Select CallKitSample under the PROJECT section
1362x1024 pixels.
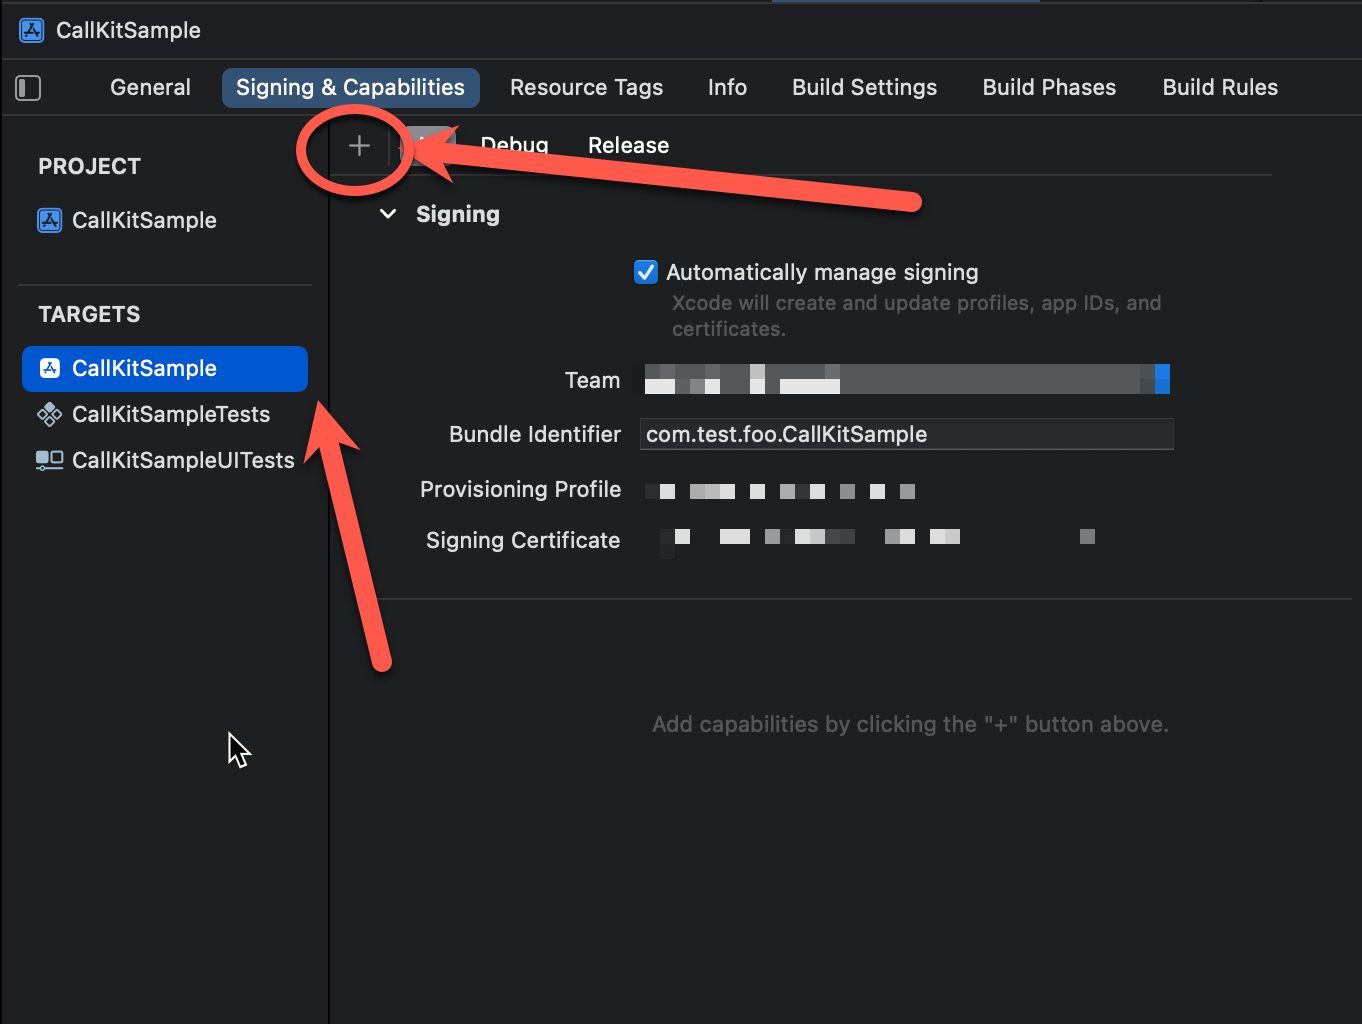pyautogui.click(x=144, y=220)
